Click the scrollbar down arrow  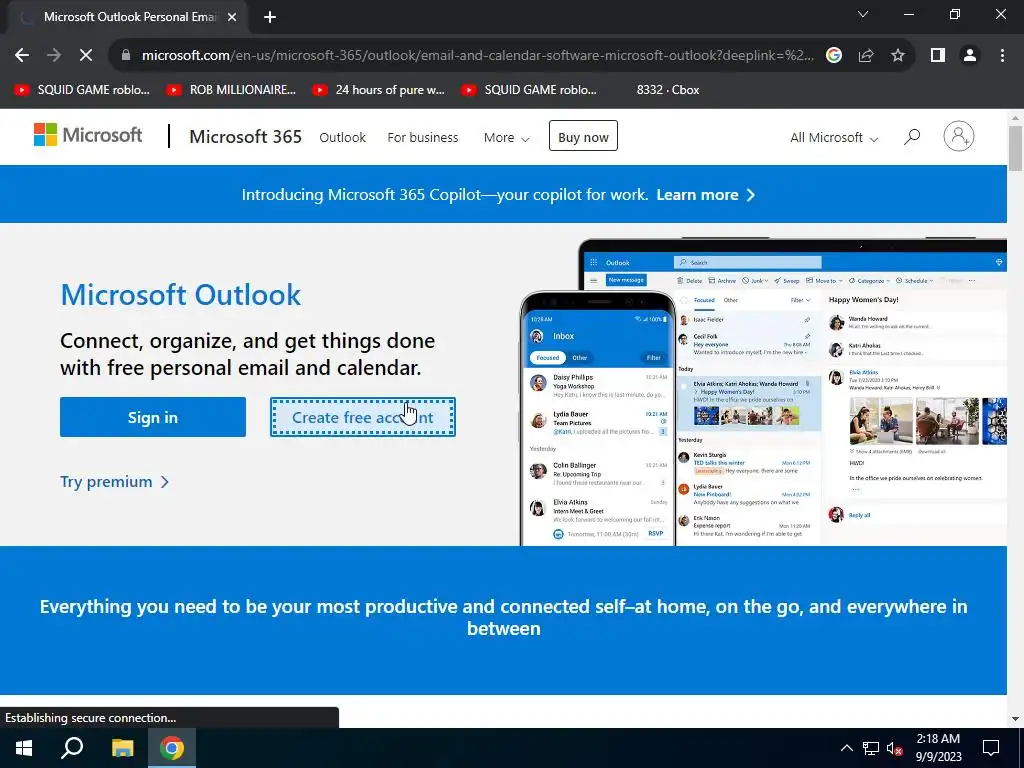(x=1015, y=719)
